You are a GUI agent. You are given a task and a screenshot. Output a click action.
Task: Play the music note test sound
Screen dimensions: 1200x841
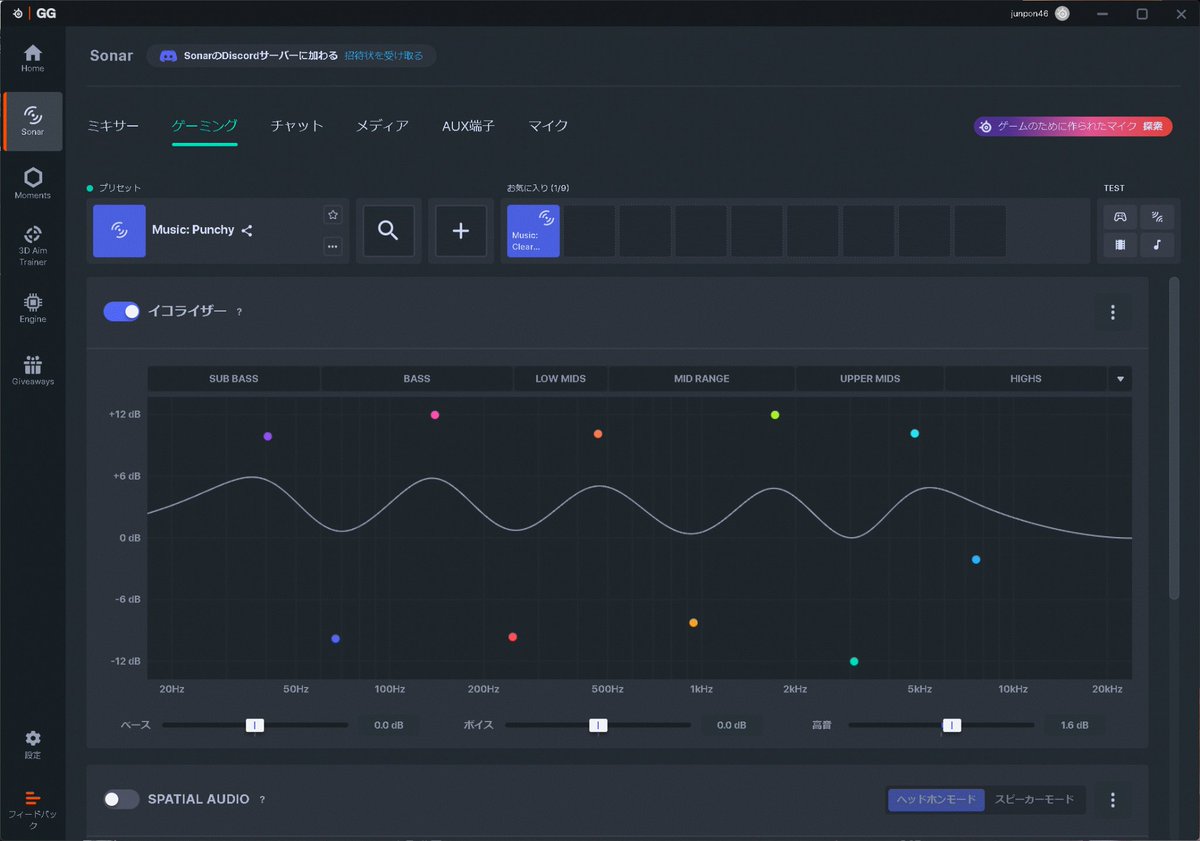1157,244
